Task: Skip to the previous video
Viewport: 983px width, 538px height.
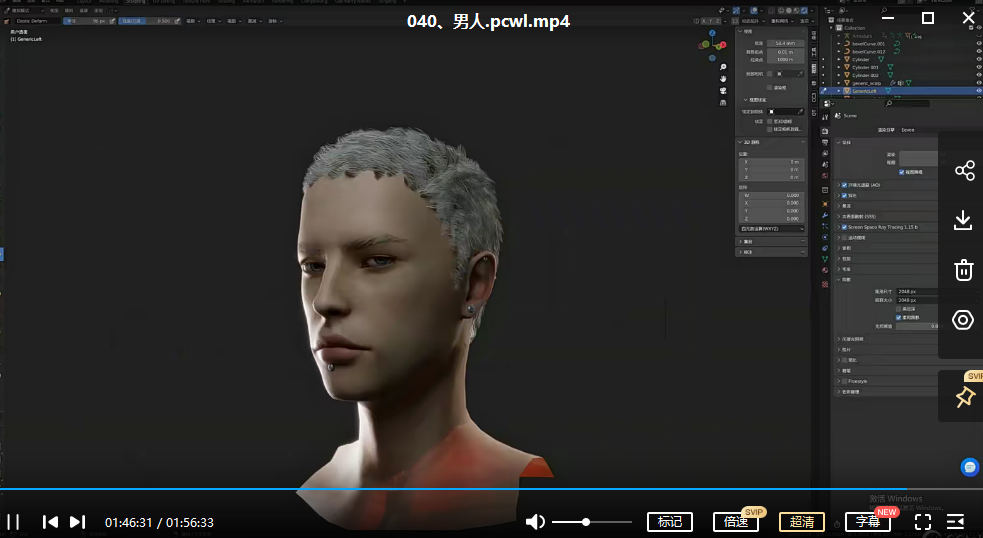Action: [x=50, y=522]
